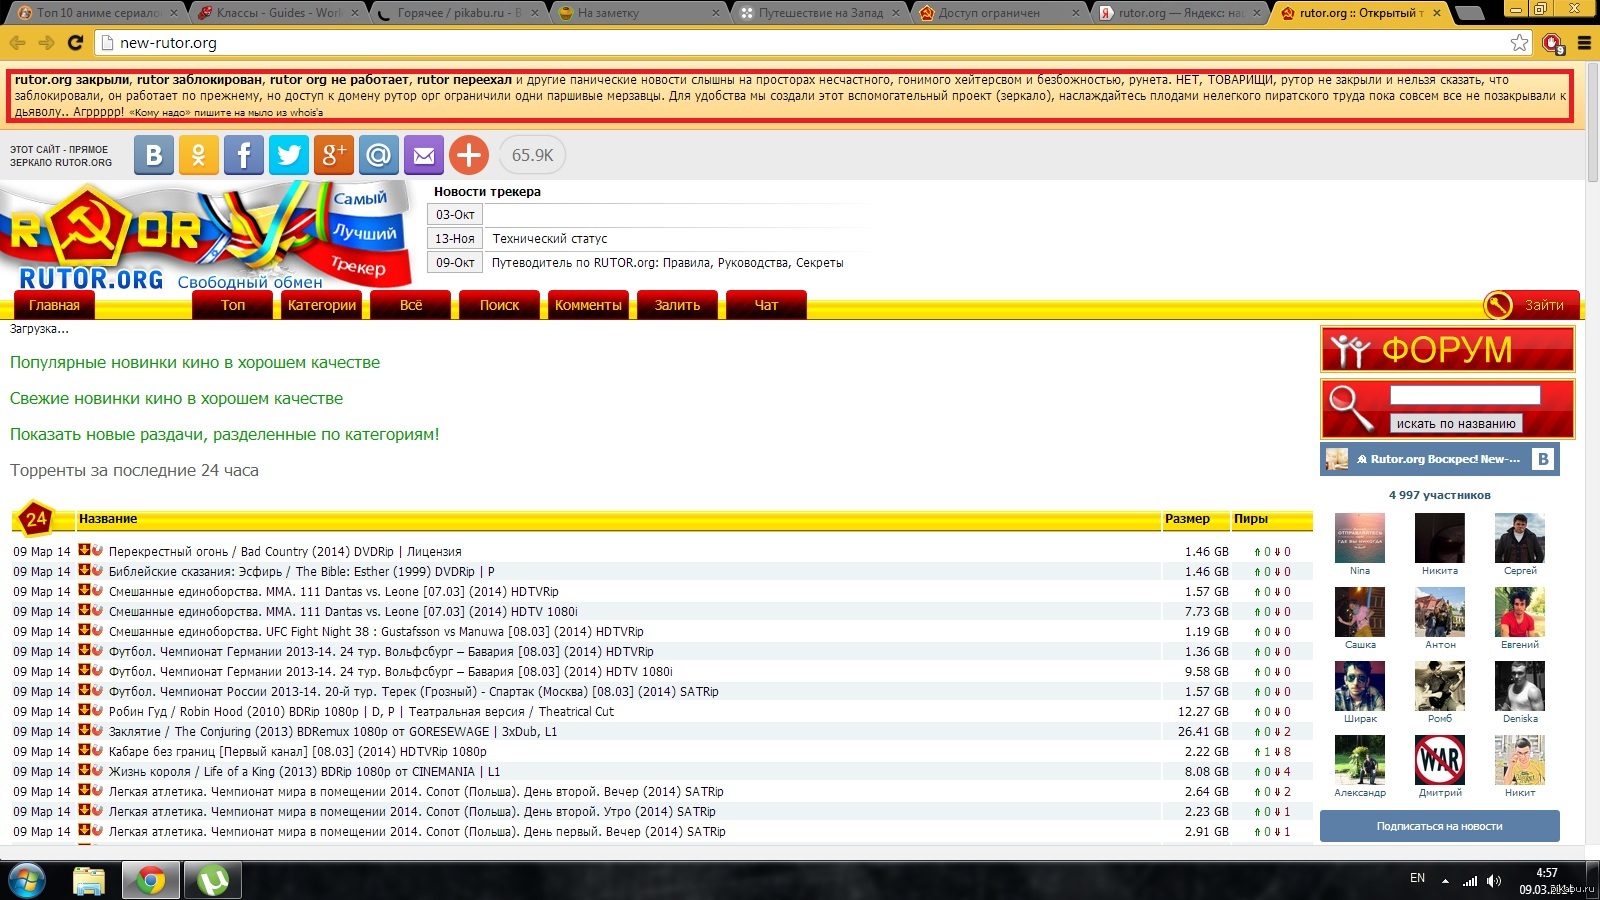Share page via Odnoklassniki icon
Viewport: 1600px width, 900px height.
pyautogui.click(x=199, y=155)
